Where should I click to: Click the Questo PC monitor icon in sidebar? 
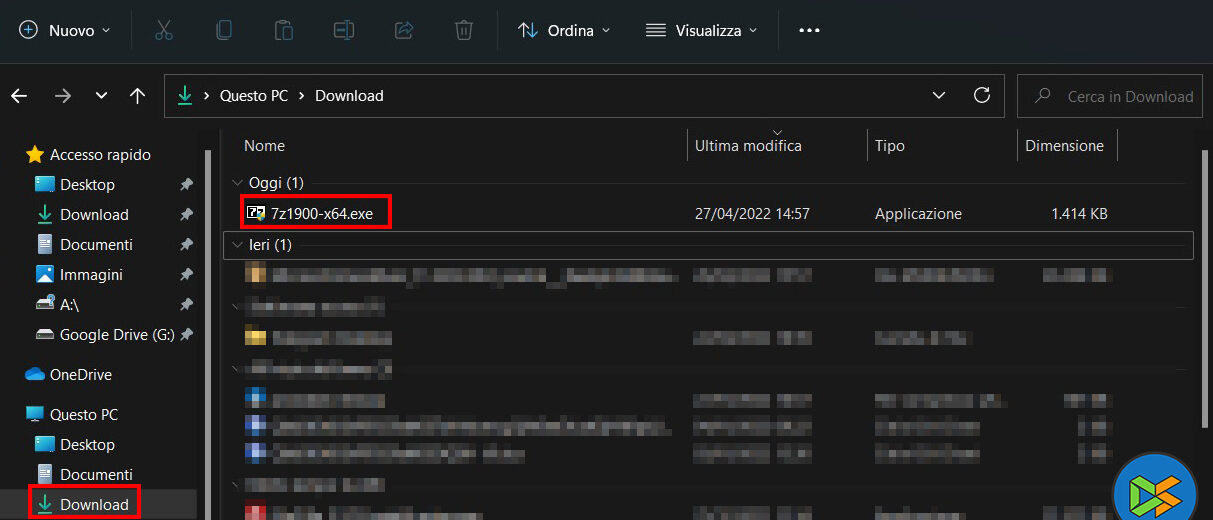click(x=35, y=415)
